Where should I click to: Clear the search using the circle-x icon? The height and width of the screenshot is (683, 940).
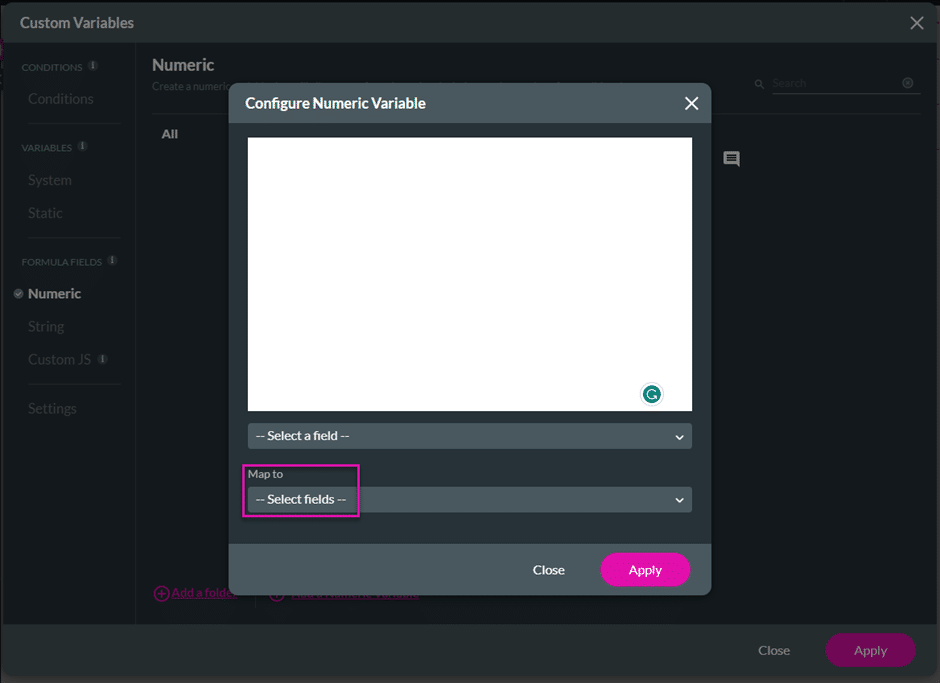pos(908,83)
